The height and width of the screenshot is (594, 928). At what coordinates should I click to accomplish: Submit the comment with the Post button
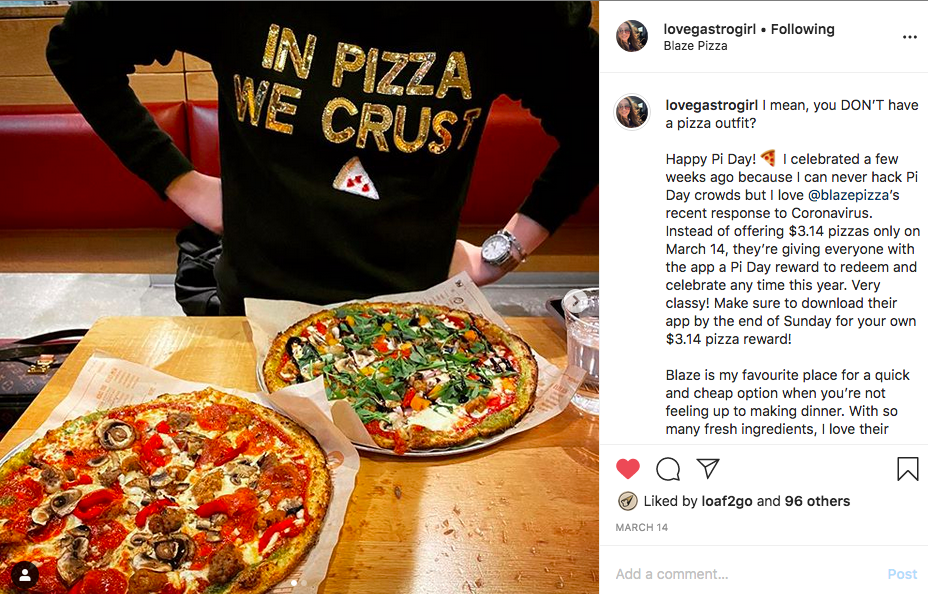(x=902, y=574)
